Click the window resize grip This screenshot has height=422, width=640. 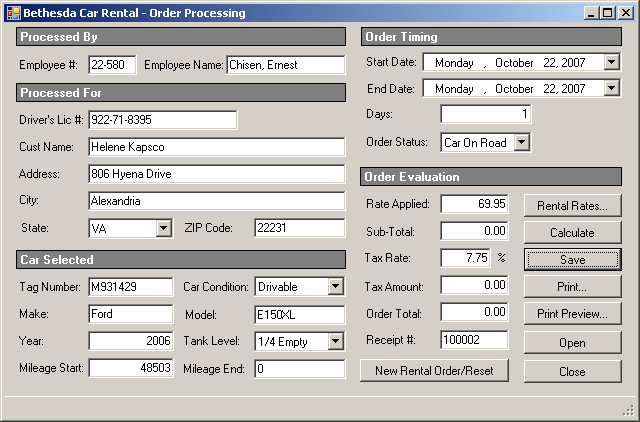[x=629, y=411]
